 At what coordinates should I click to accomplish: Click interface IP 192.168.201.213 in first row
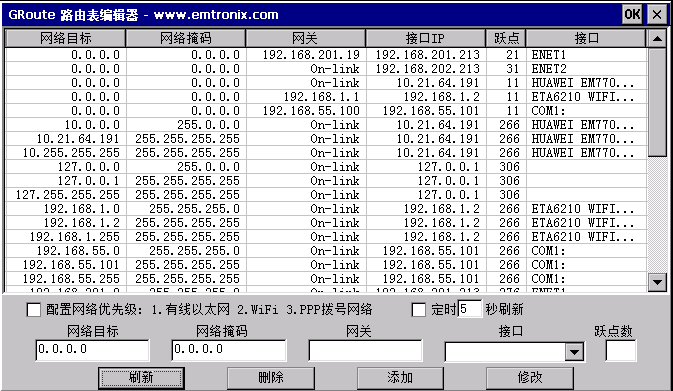point(426,55)
